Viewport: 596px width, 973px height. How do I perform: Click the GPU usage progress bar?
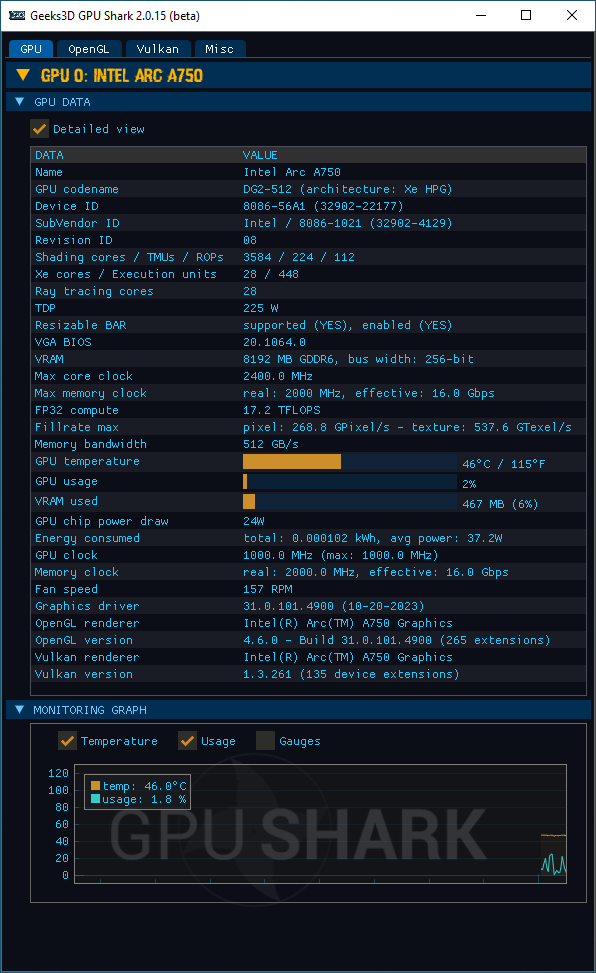pos(350,482)
